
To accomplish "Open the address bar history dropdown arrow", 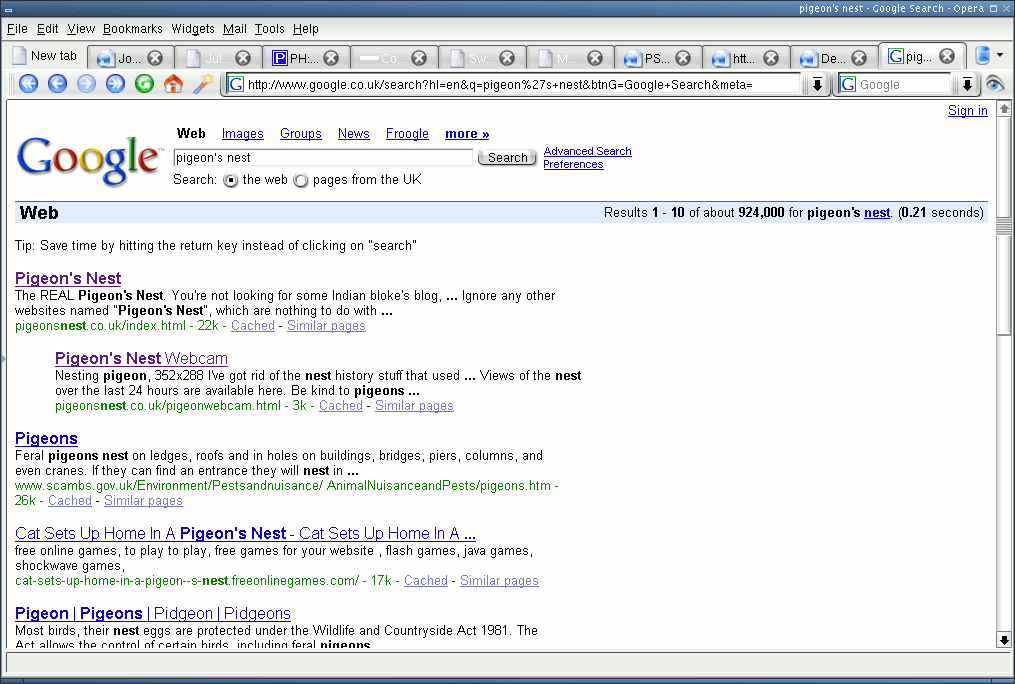I will tap(817, 84).
